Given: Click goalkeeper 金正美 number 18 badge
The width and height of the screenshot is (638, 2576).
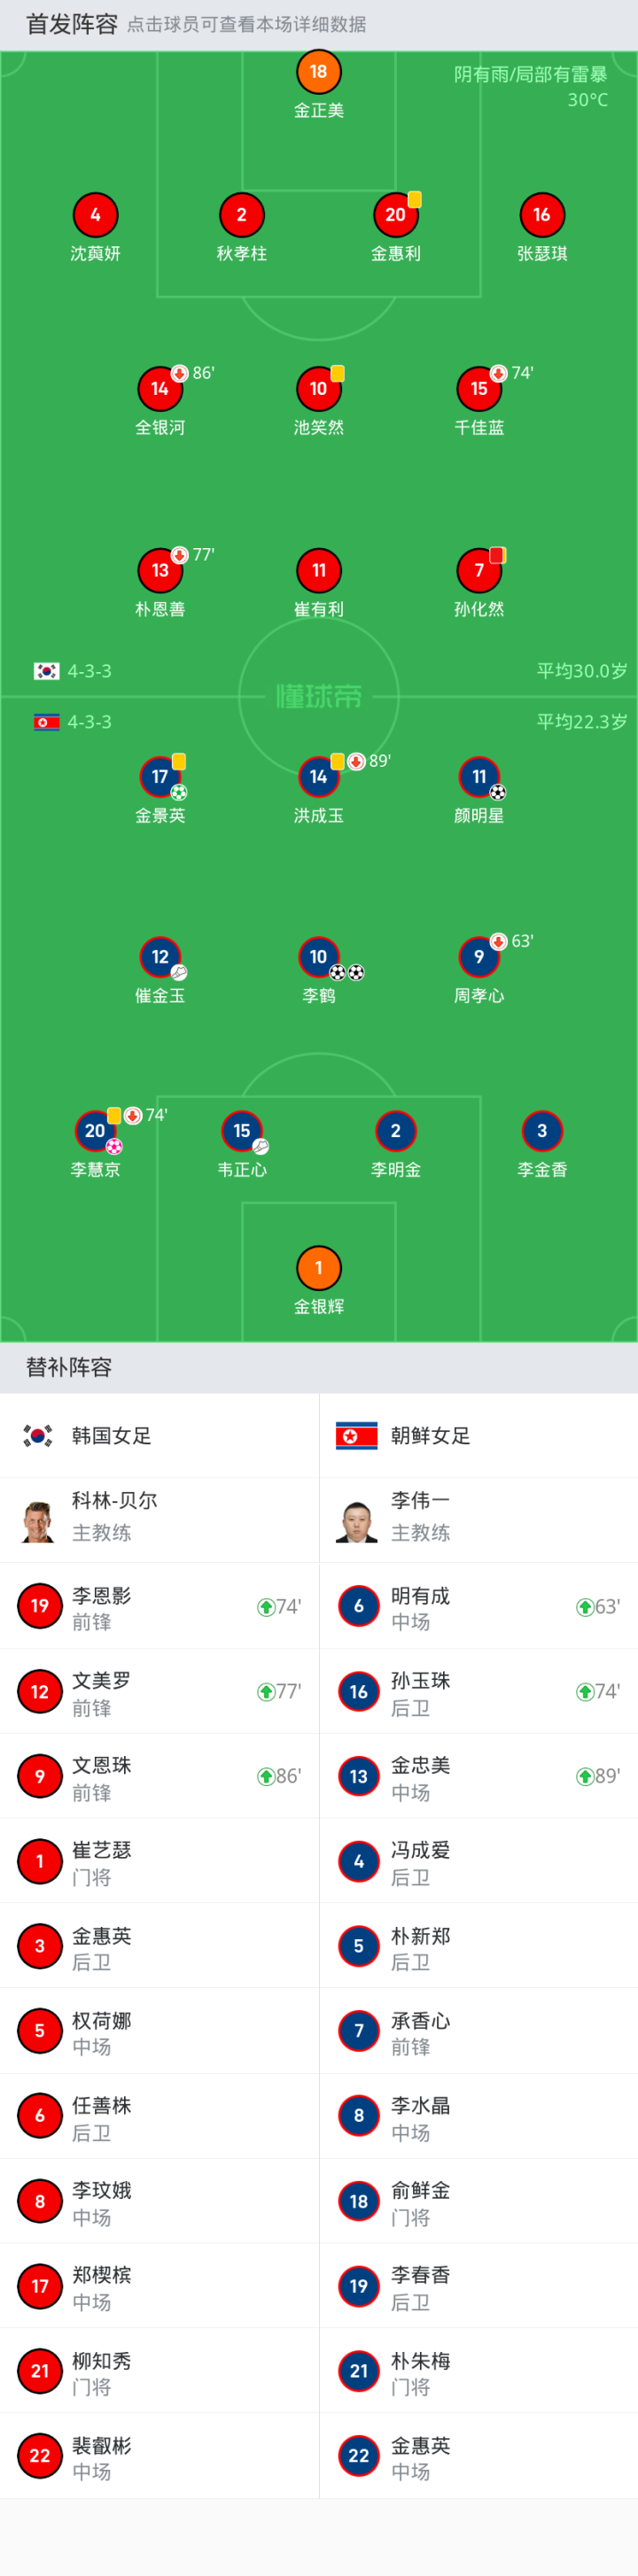Looking at the screenshot, I should click(318, 72).
